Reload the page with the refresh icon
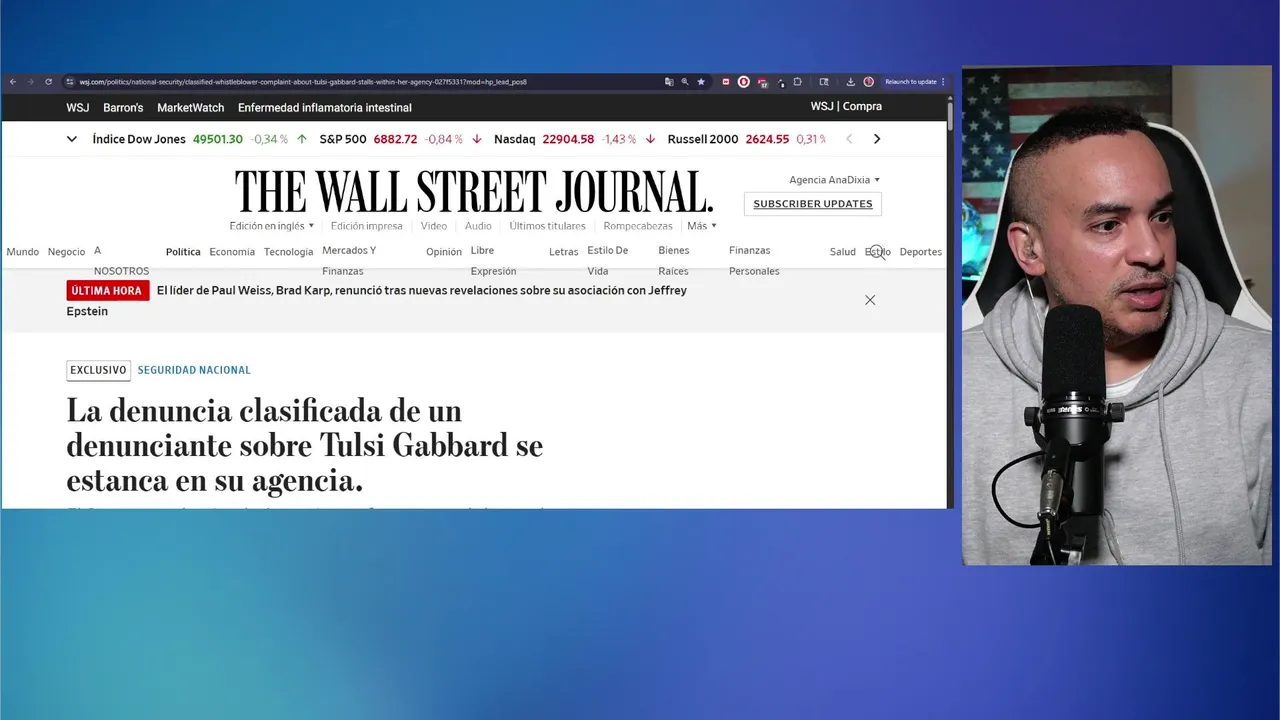 click(48, 82)
